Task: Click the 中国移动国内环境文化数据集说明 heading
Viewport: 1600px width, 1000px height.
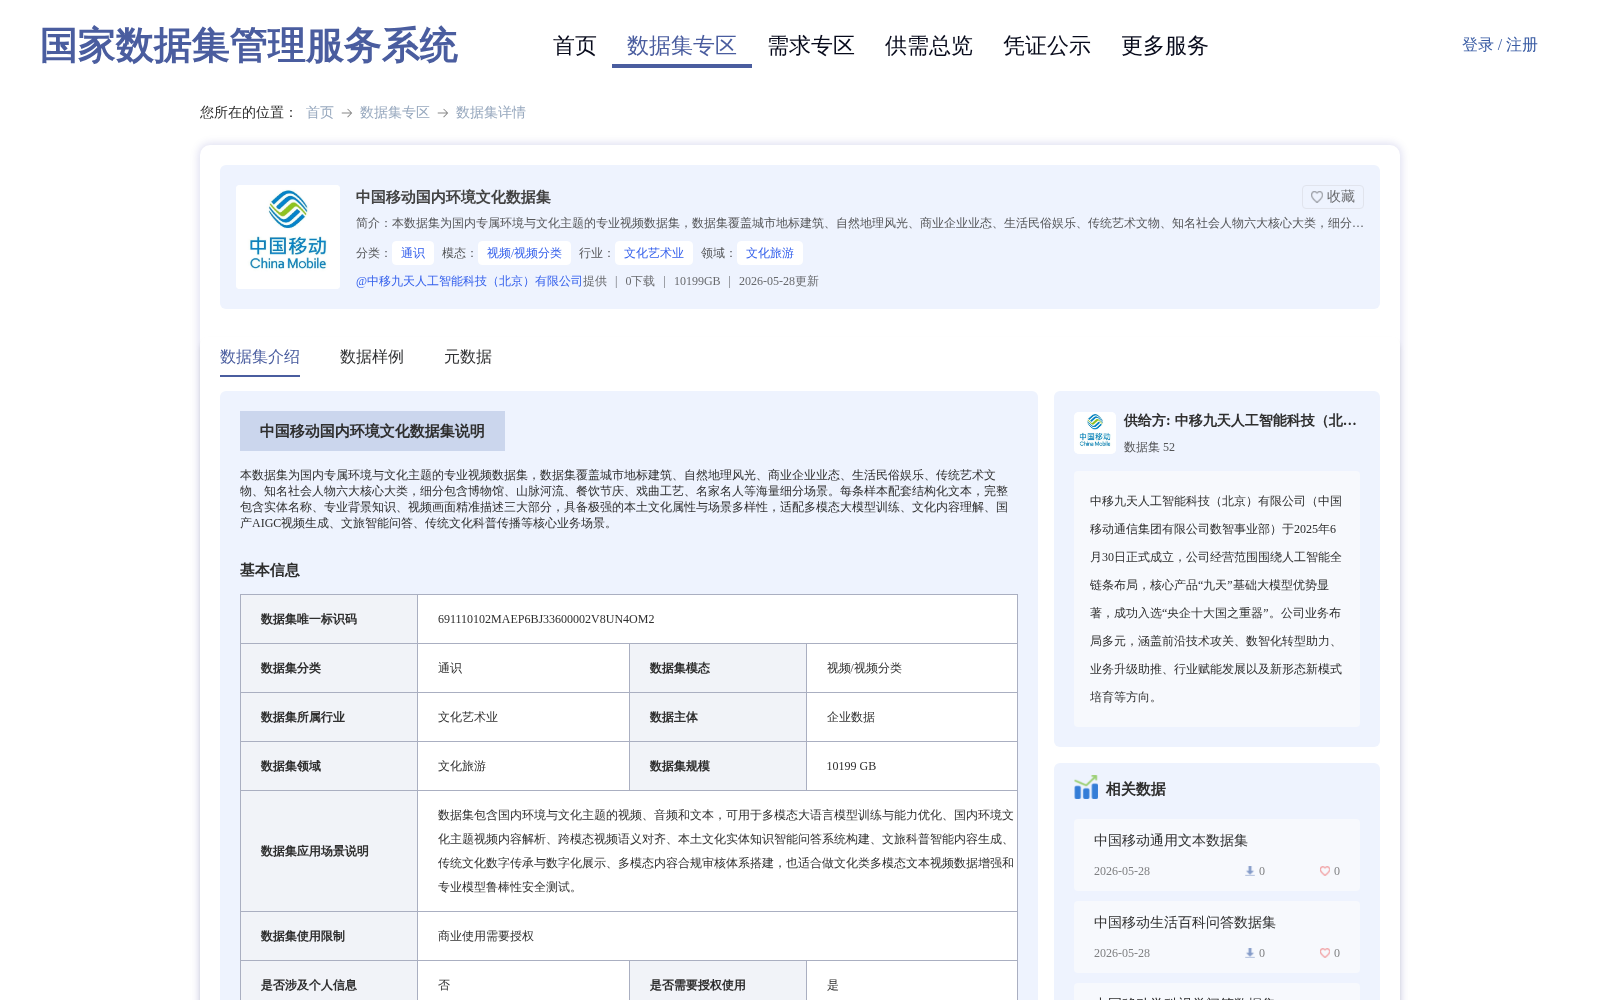Action: [x=372, y=431]
